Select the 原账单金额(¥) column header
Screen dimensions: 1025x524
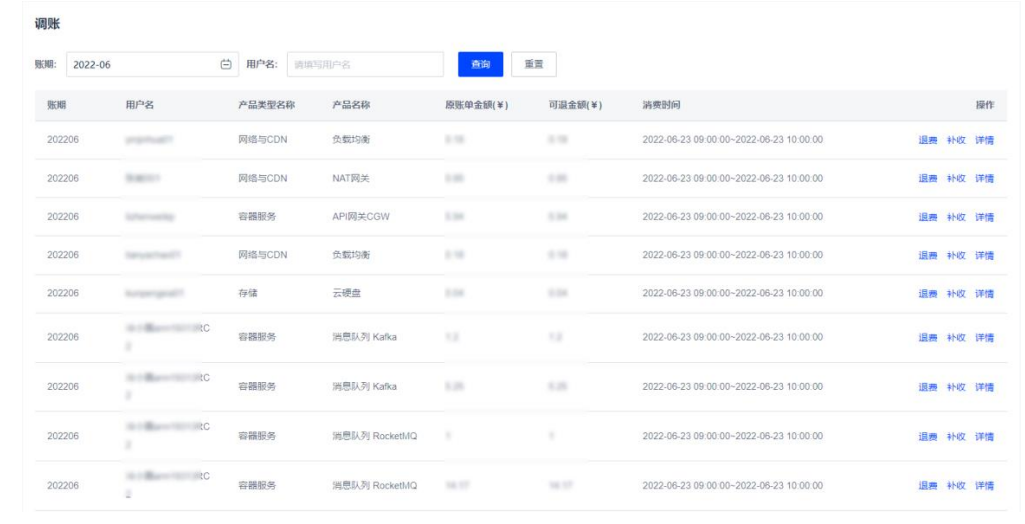(x=477, y=105)
